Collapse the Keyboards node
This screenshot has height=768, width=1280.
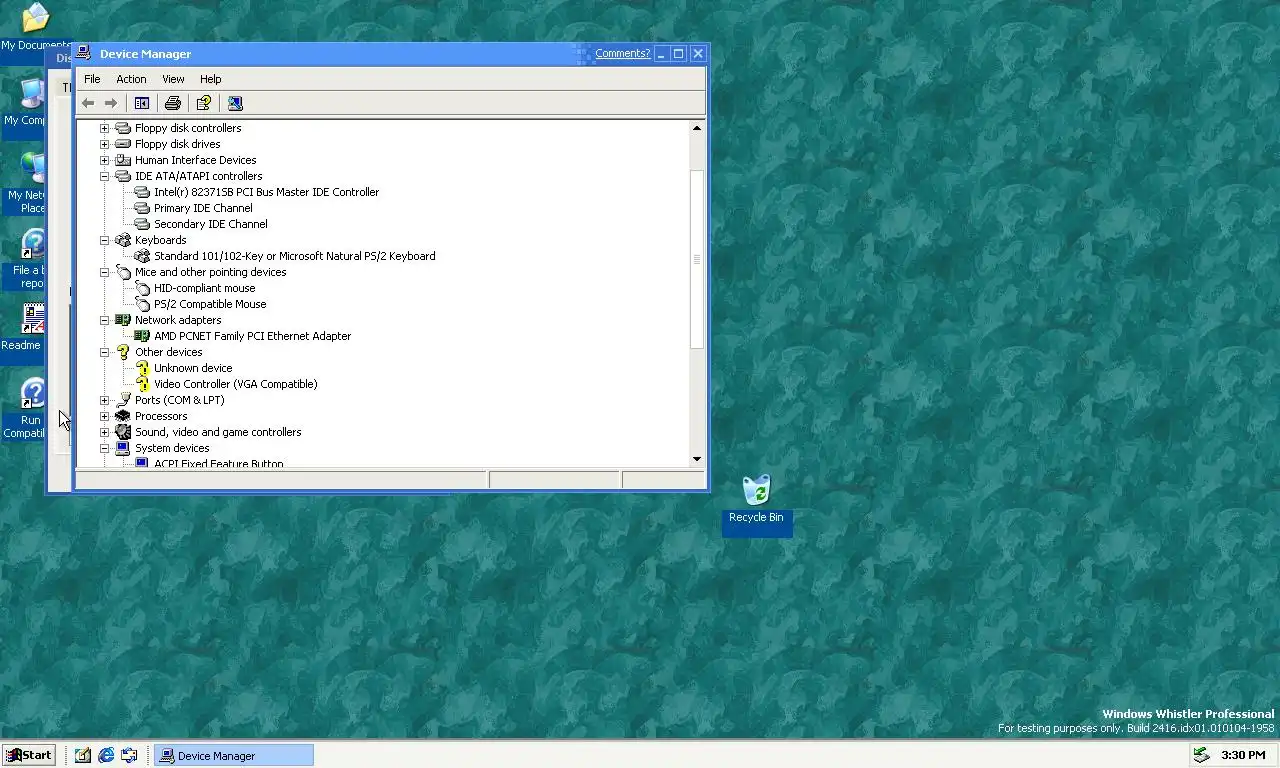[104, 240]
